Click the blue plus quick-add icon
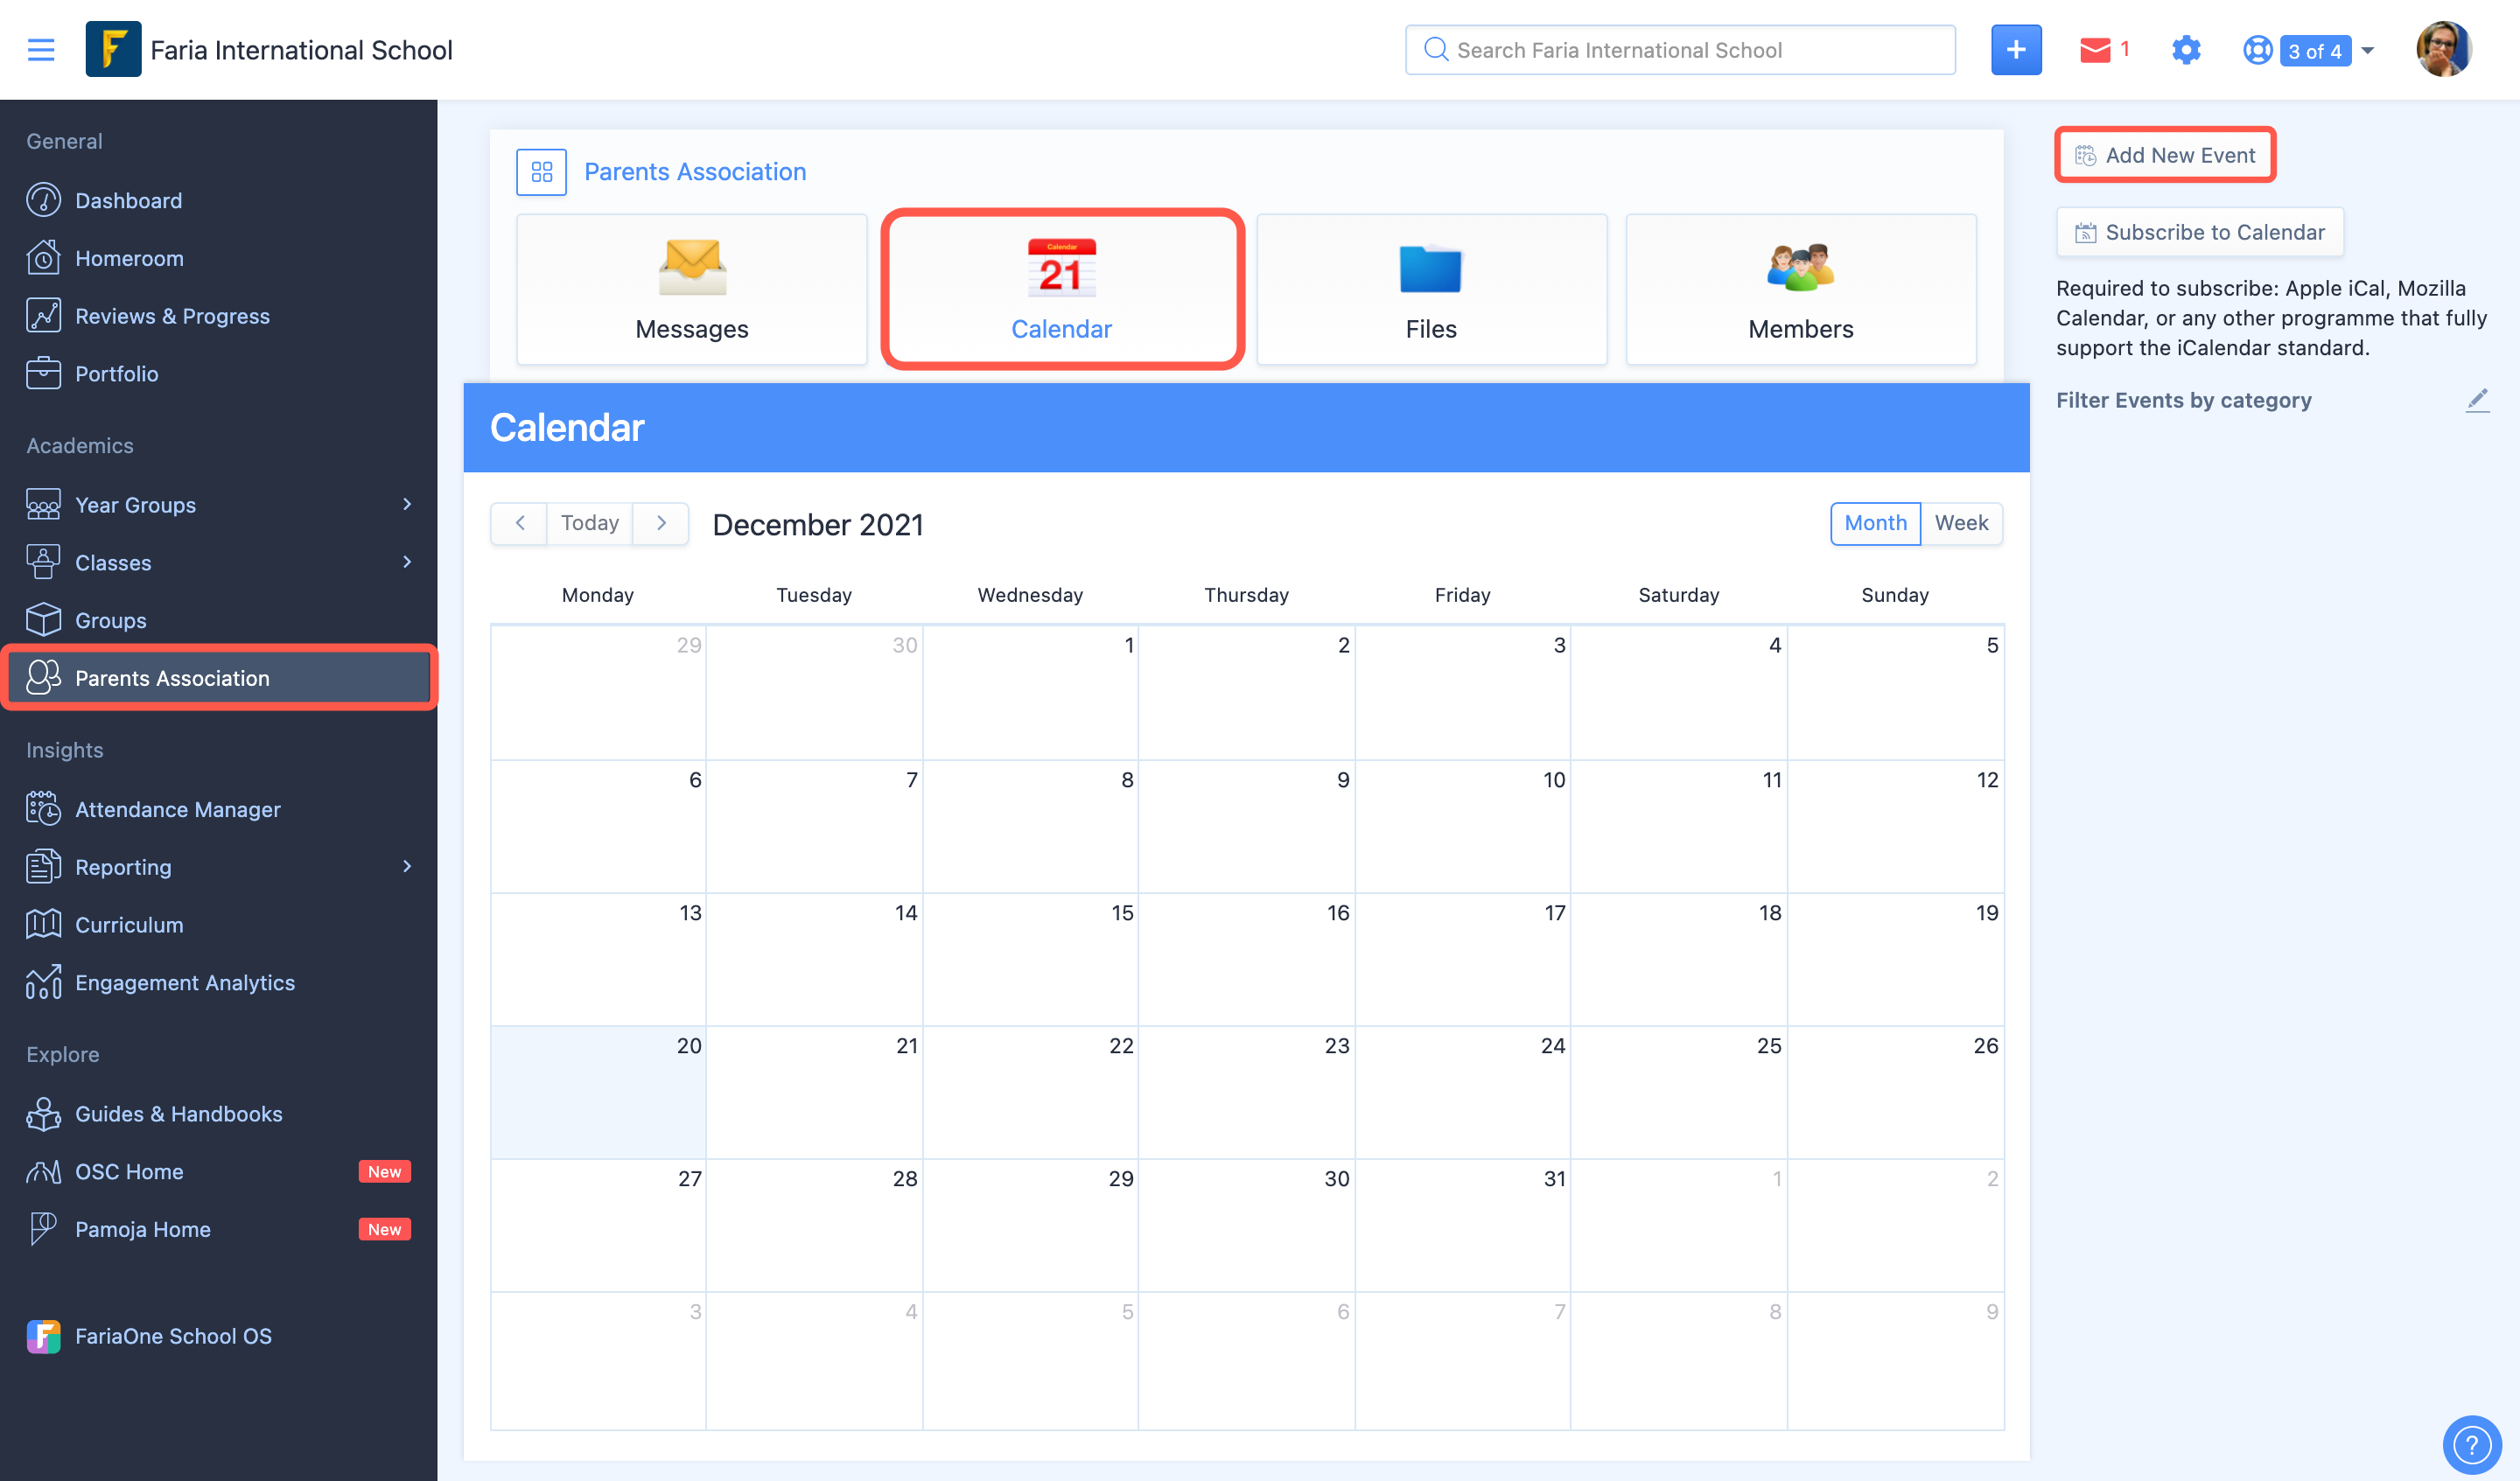This screenshot has width=2520, height=1481. (x=2015, y=50)
